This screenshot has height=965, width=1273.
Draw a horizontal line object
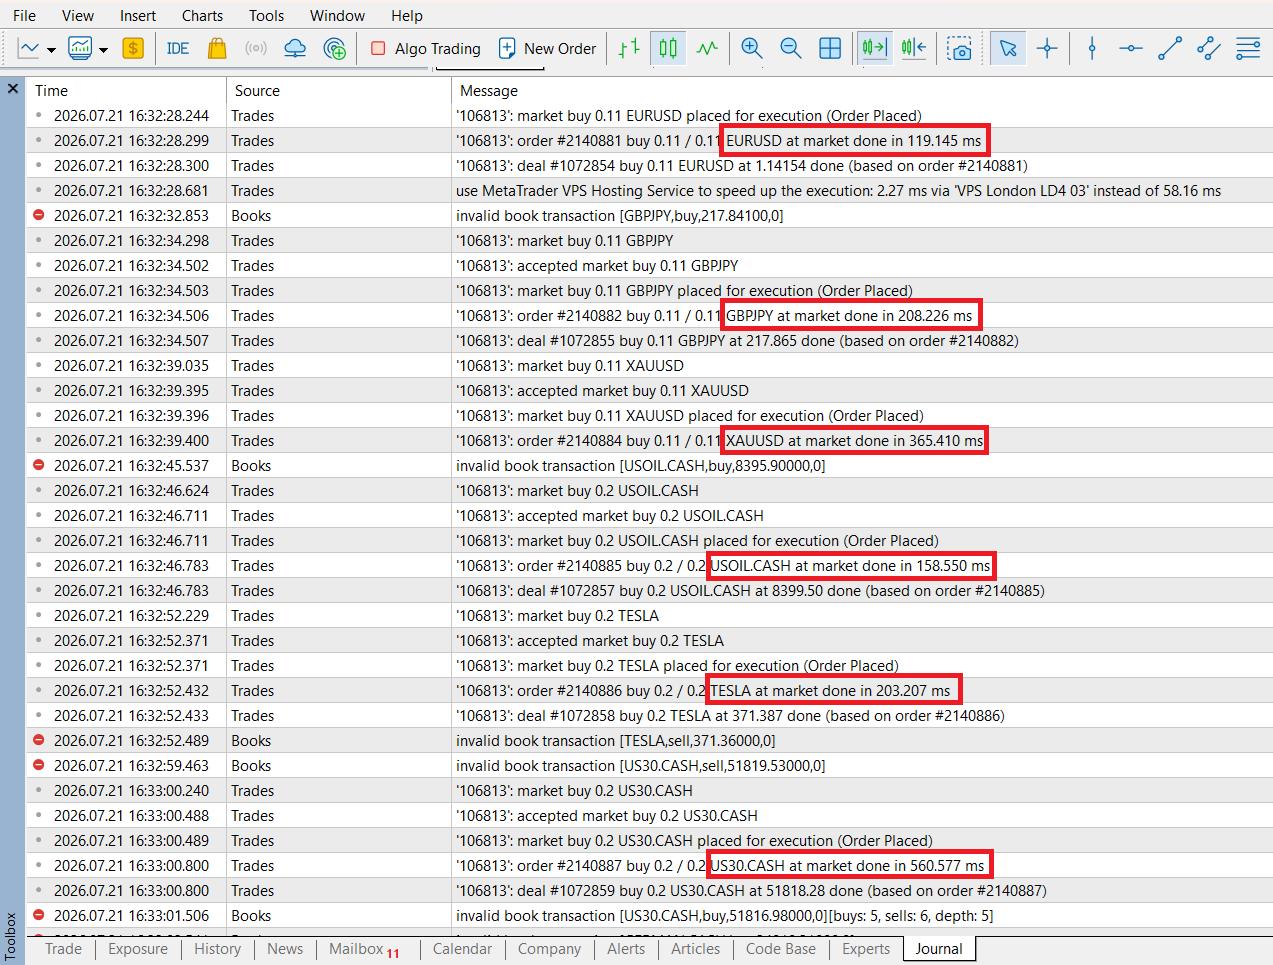click(x=1131, y=48)
